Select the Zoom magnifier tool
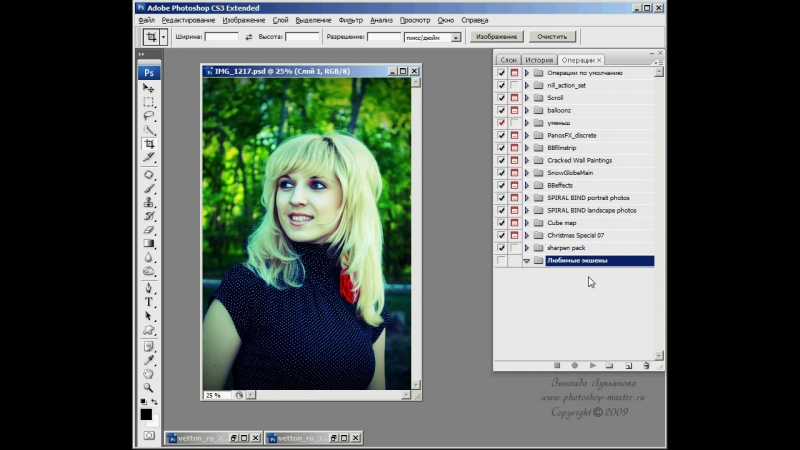The width and height of the screenshot is (800, 450). [149, 387]
